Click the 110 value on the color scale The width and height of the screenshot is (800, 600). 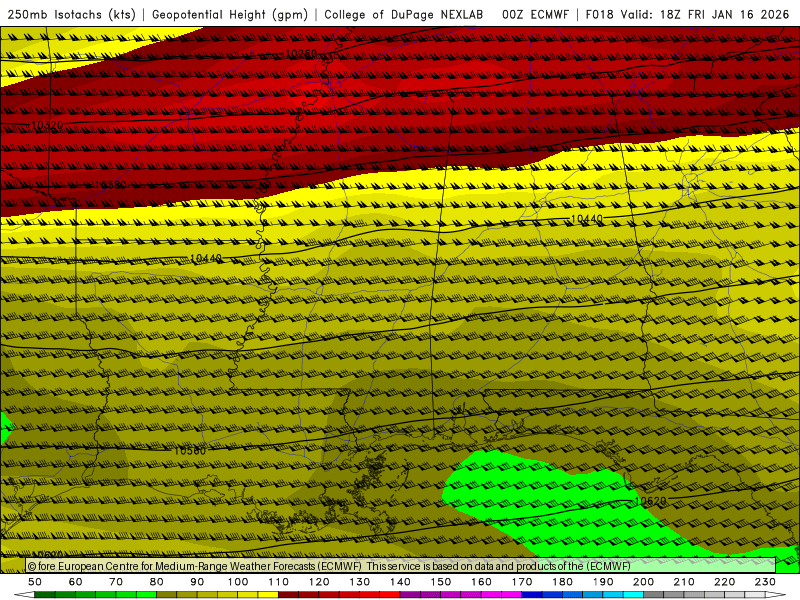[279, 582]
